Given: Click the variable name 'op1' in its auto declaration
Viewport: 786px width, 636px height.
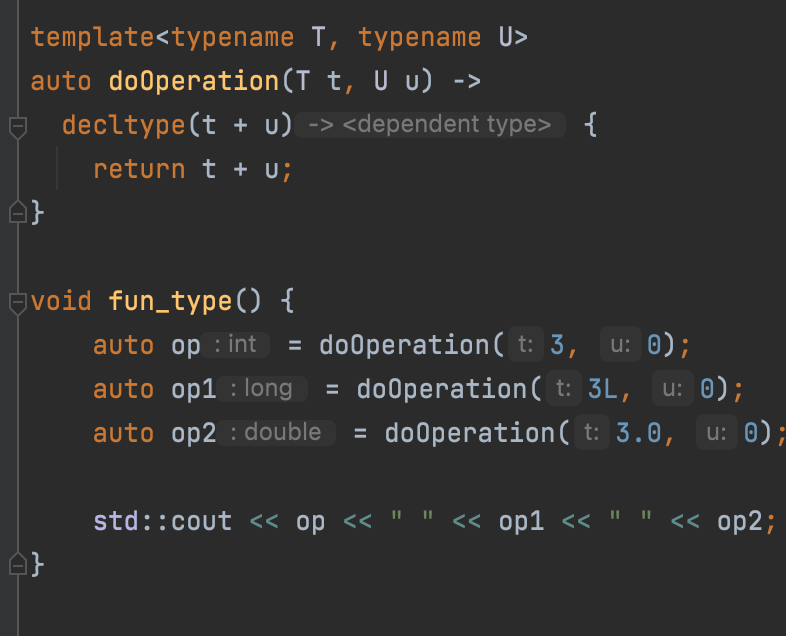Looking at the screenshot, I should tap(193, 389).
